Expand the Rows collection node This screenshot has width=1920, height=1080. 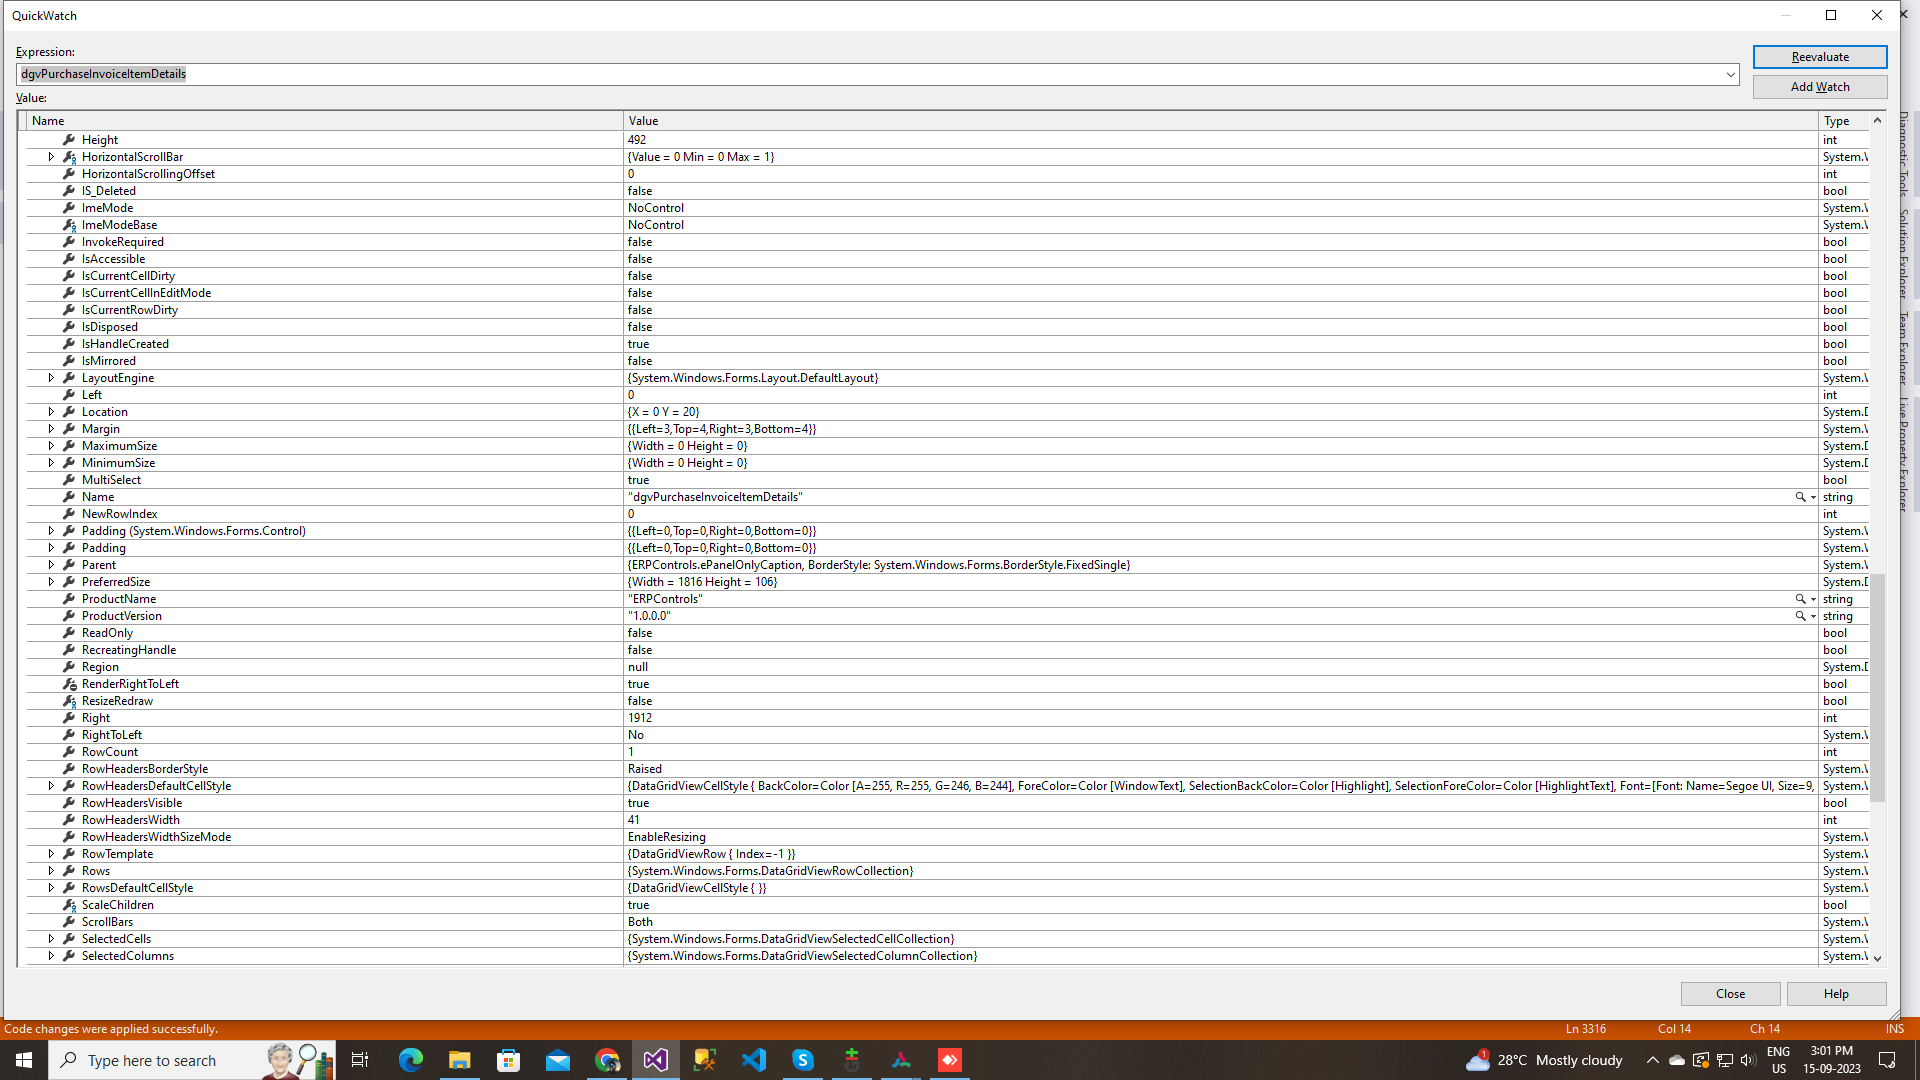pyautogui.click(x=51, y=871)
